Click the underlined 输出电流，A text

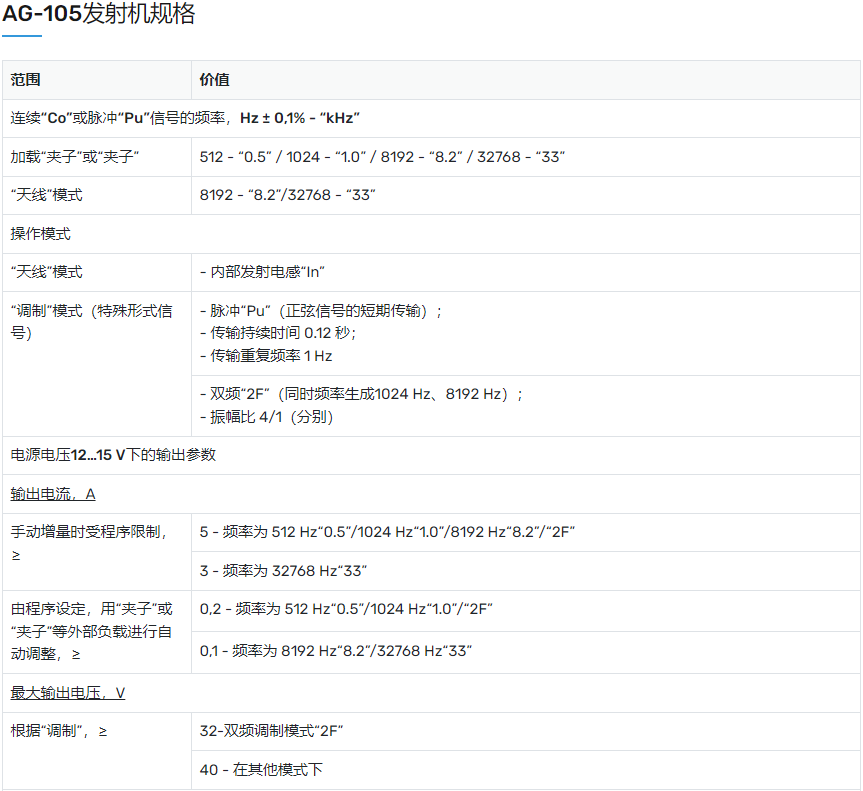[53, 494]
